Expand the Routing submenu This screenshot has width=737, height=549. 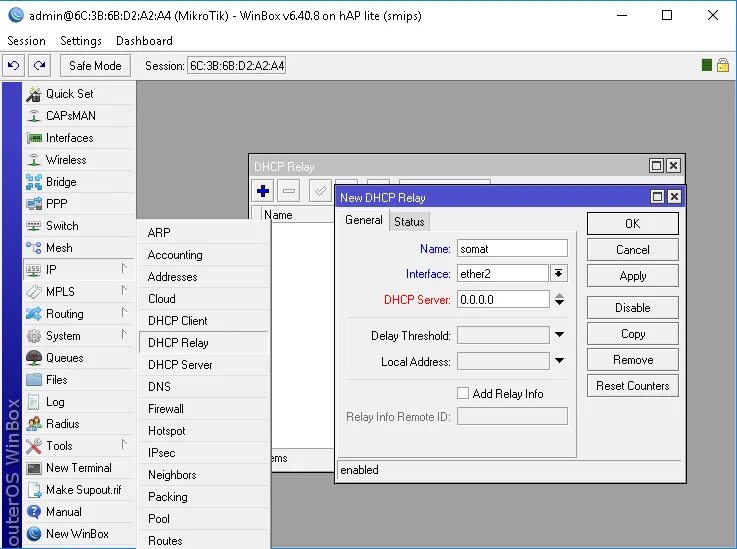79,314
